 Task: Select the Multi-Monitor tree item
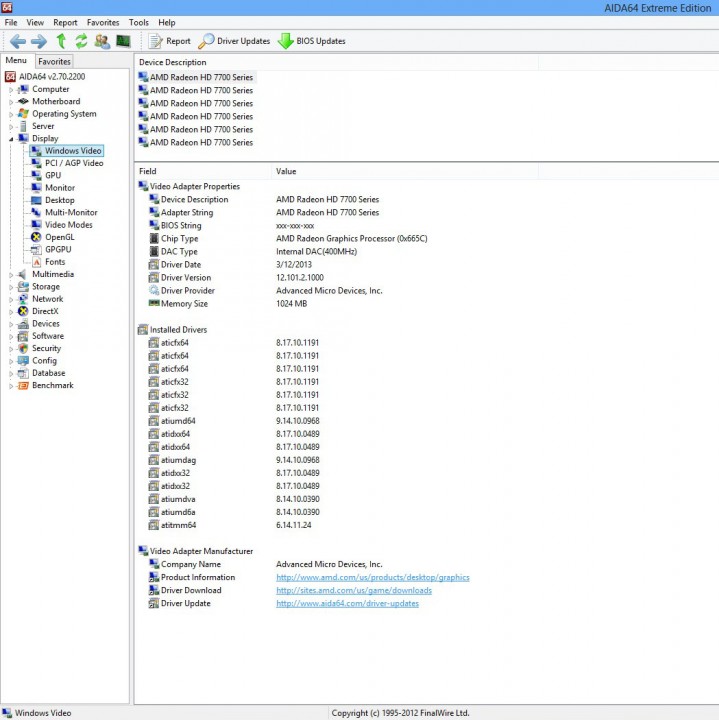pos(64,213)
